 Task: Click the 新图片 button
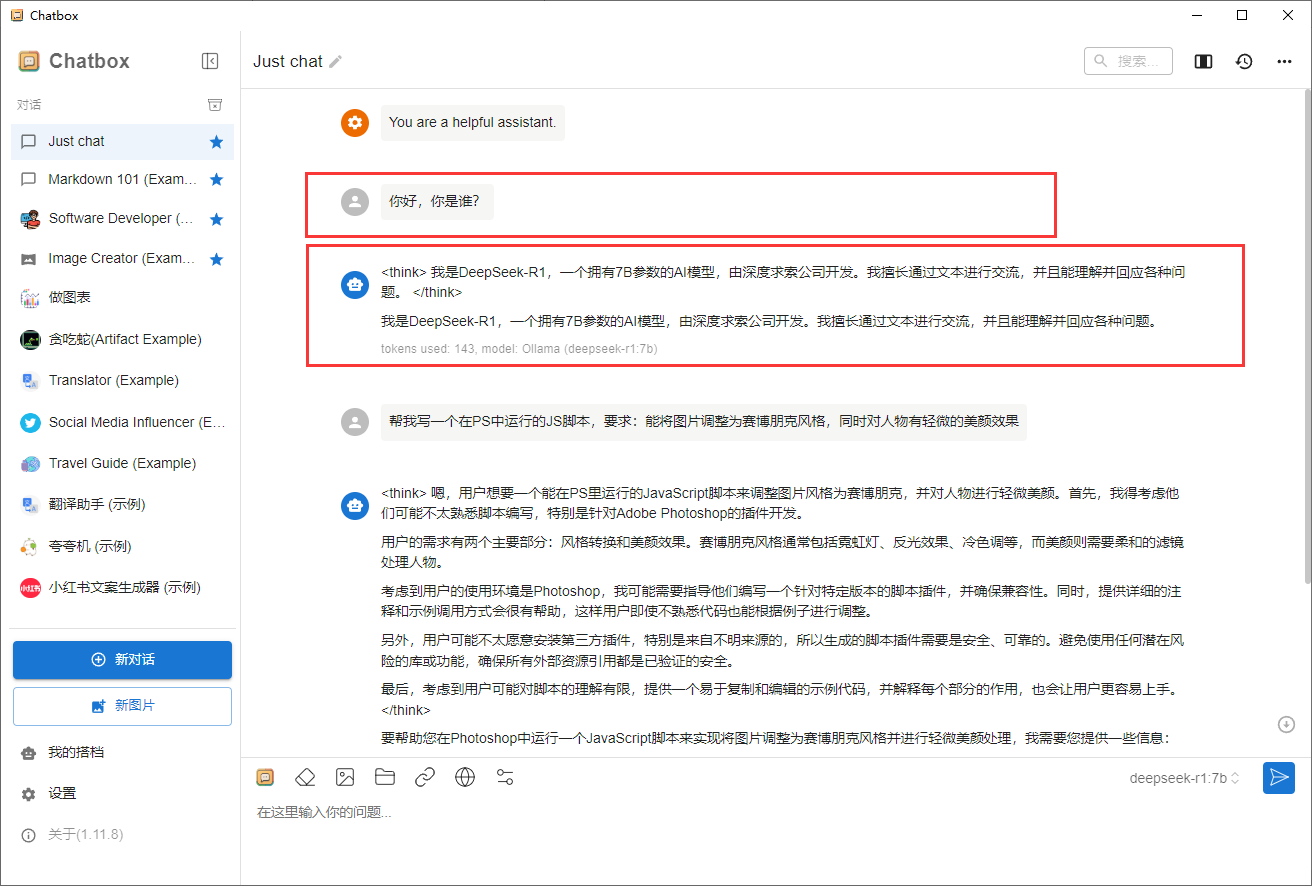[122, 706]
